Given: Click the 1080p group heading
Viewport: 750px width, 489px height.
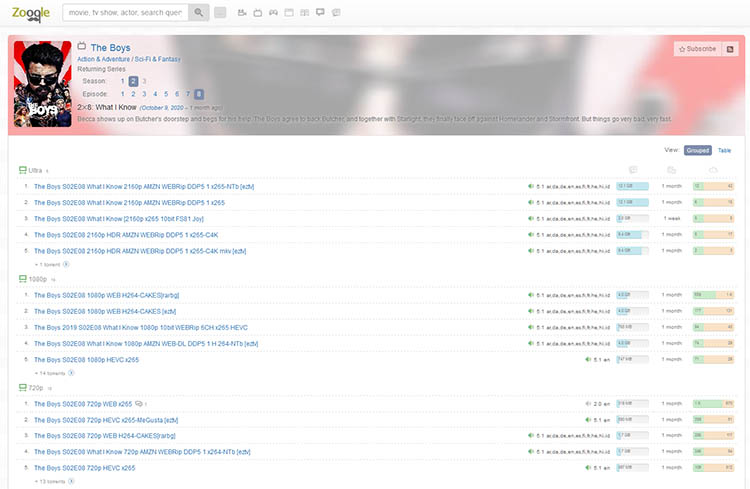Looking at the screenshot, I should [x=38, y=279].
